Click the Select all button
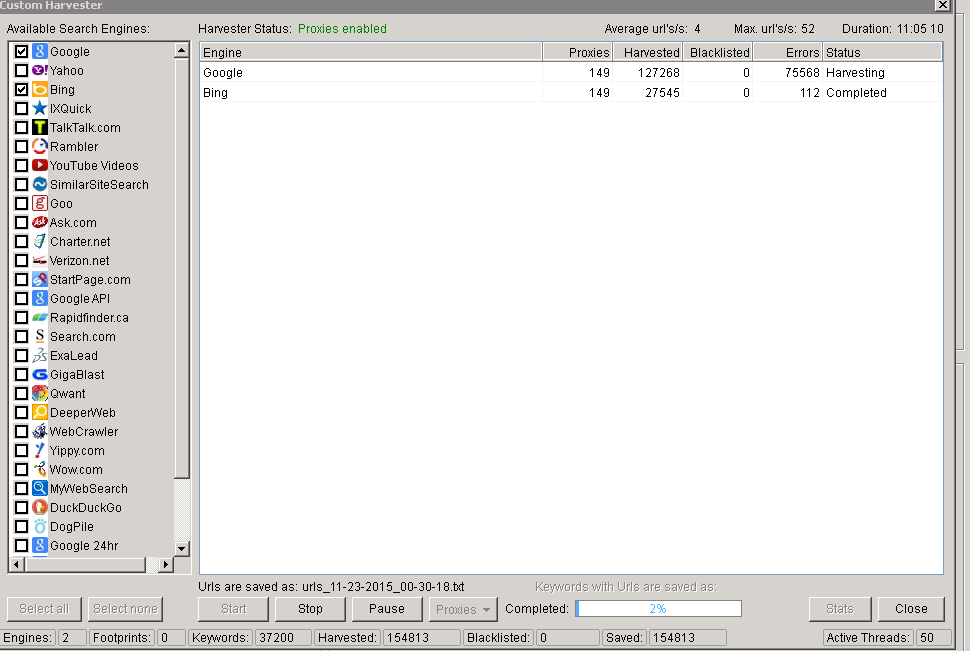This screenshot has height=651, width=970. 44,609
